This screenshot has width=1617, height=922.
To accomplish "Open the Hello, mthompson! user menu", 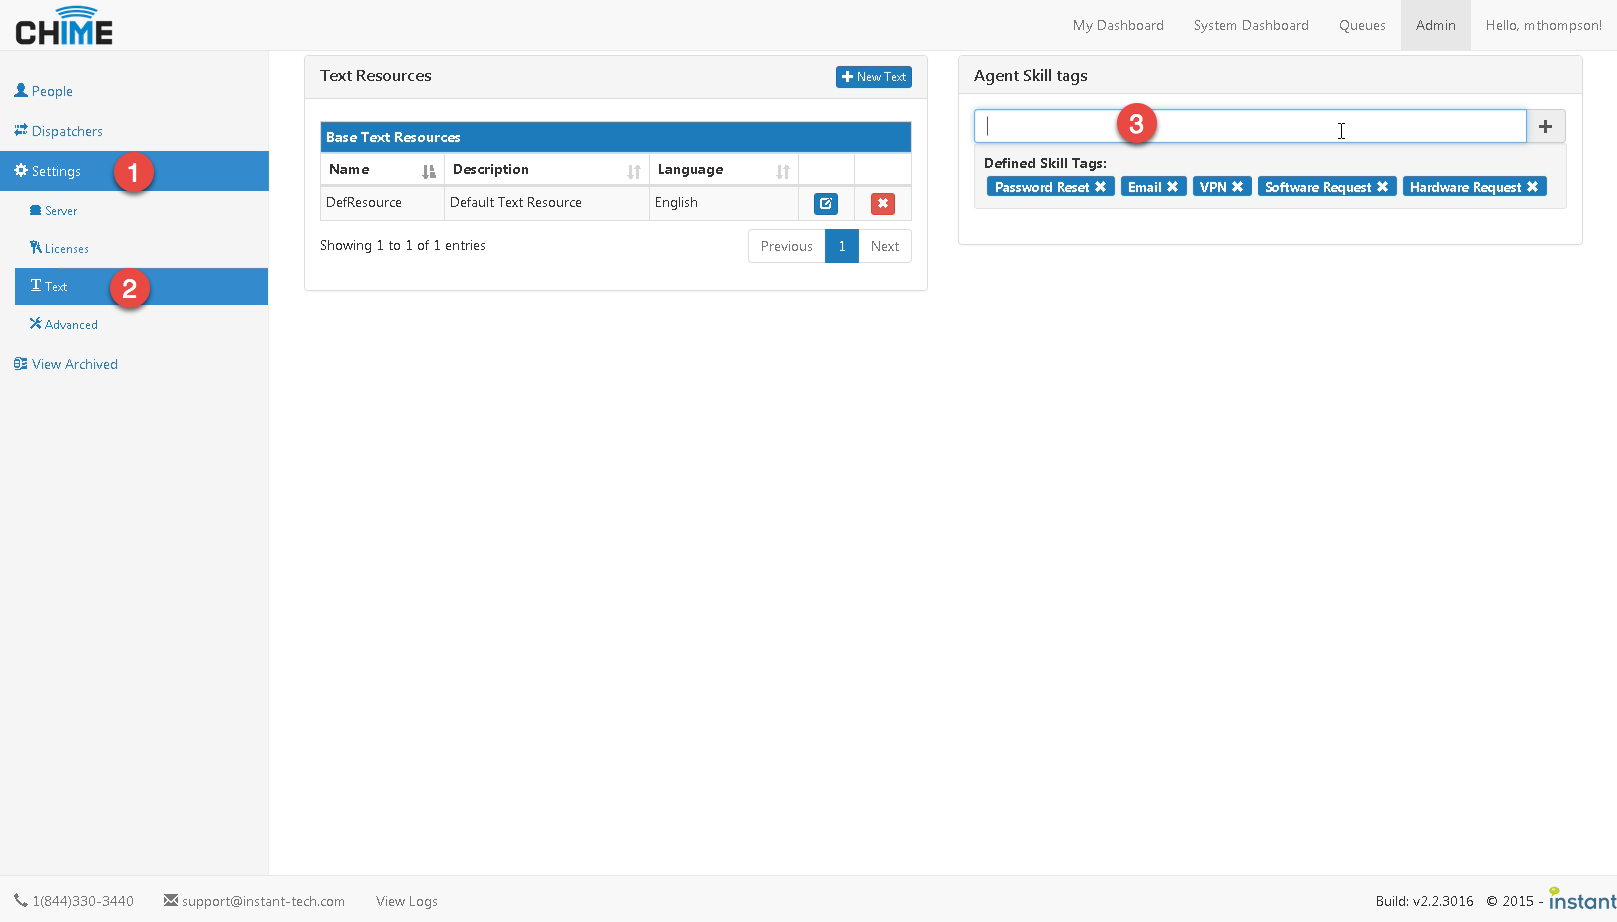I will click(x=1543, y=25).
